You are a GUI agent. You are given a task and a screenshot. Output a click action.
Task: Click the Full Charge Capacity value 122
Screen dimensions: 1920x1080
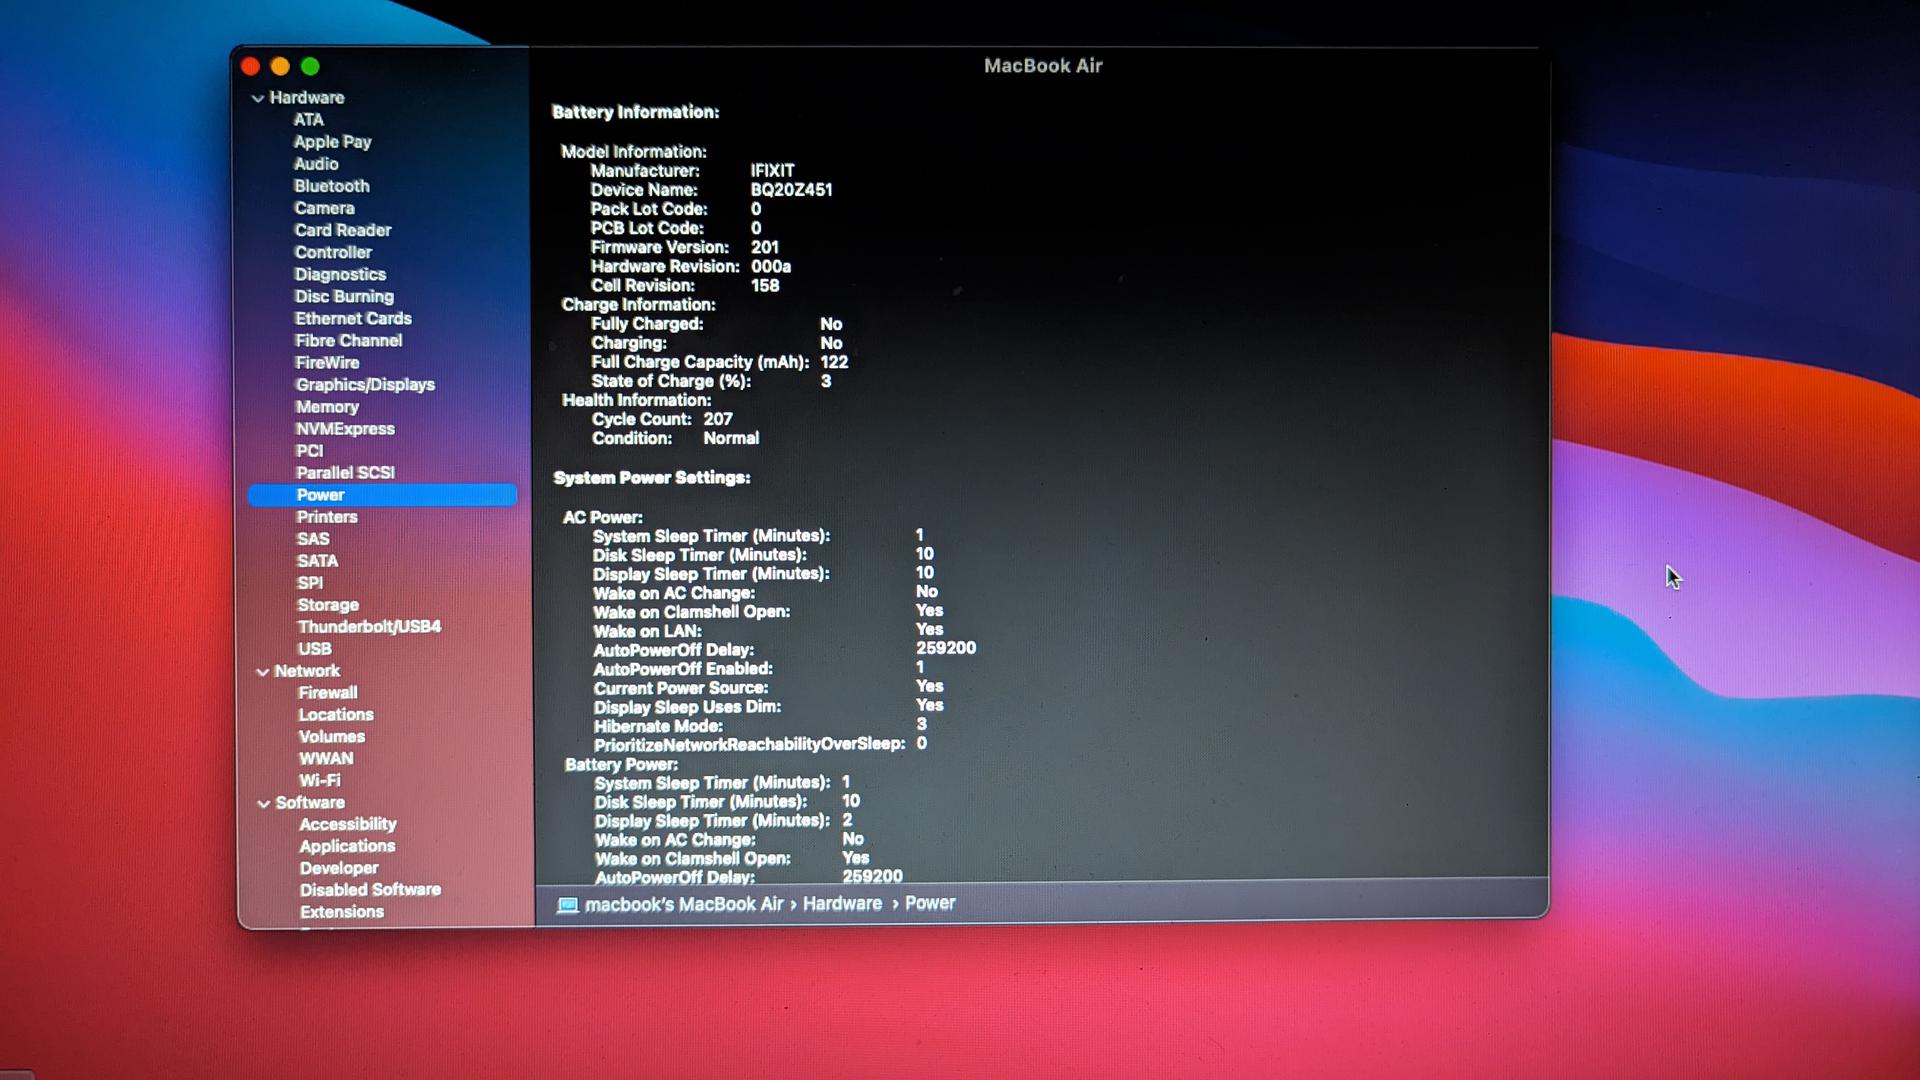[x=834, y=363]
